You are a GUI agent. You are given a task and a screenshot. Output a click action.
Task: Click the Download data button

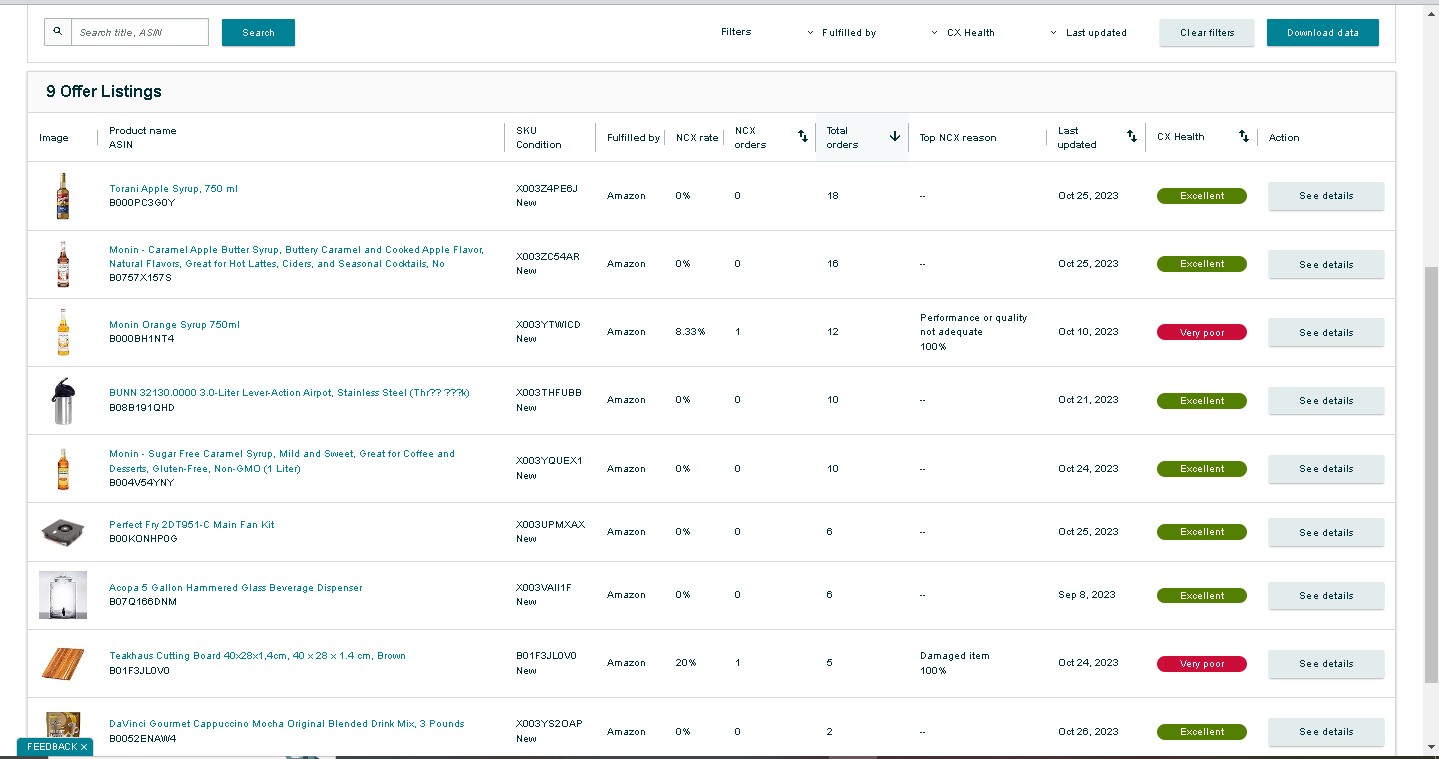pyautogui.click(x=1323, y=32)
